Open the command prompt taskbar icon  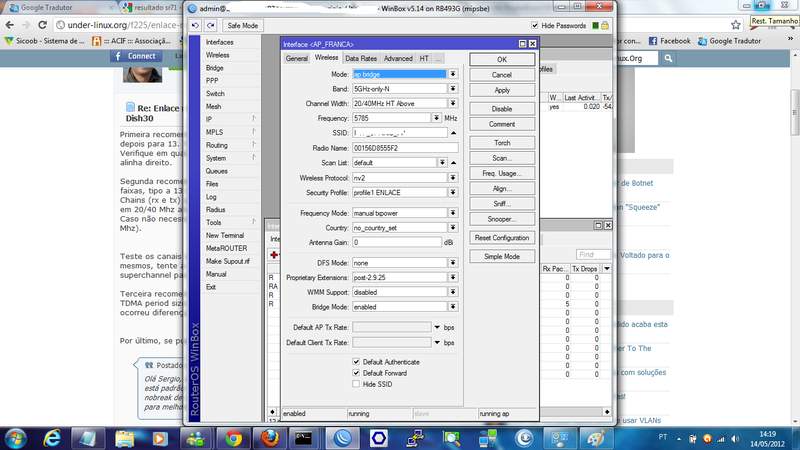coord(304,437)
